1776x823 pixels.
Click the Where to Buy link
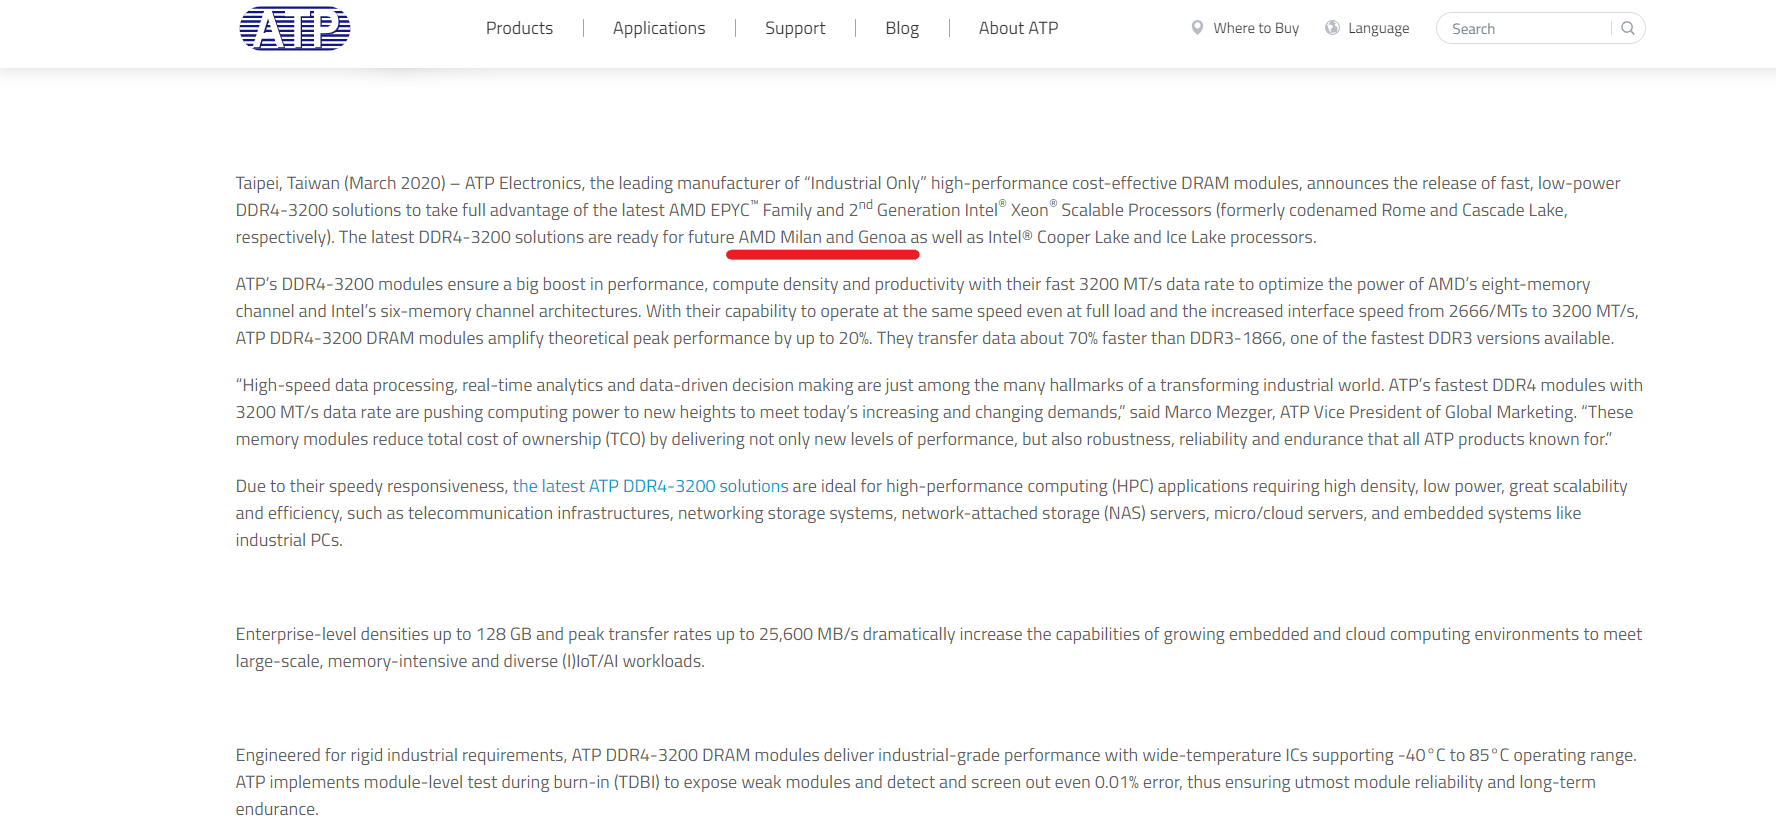1256,28
